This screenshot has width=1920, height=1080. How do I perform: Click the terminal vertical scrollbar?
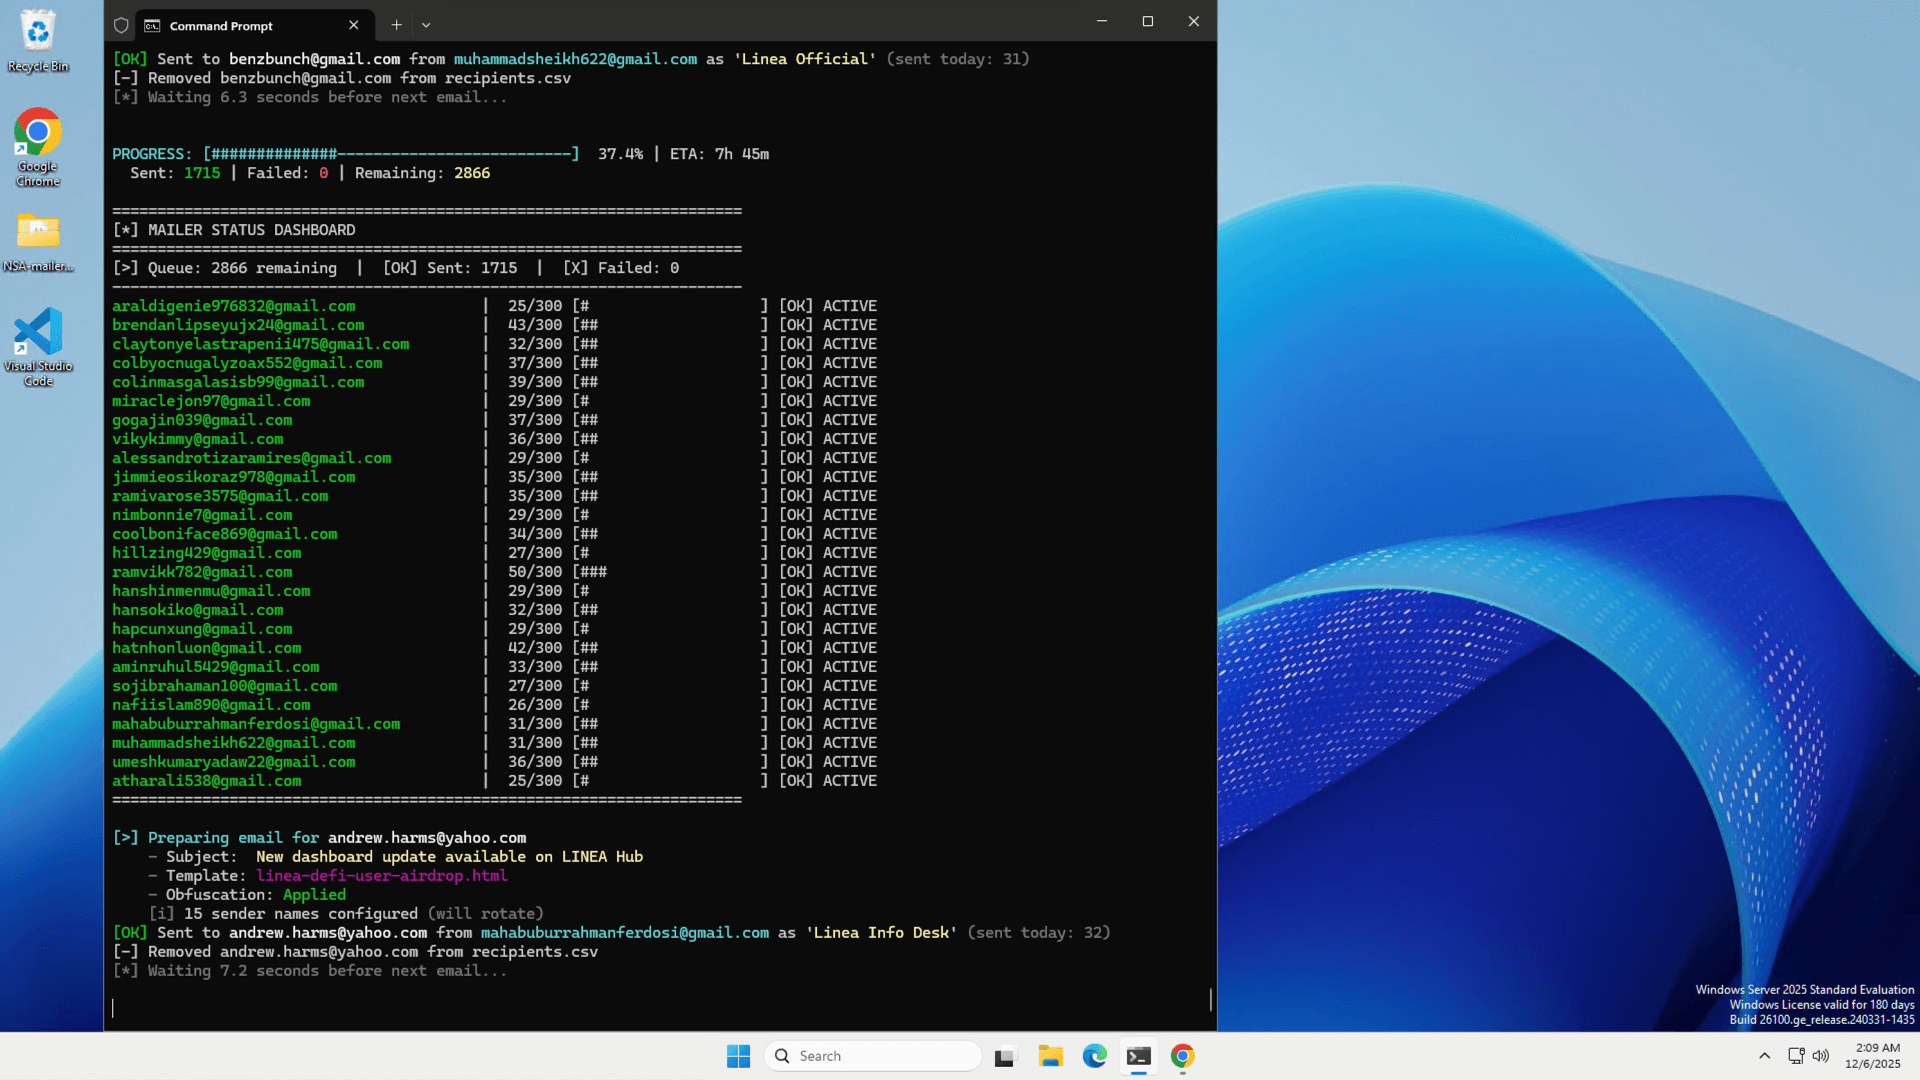(1210, 998)
